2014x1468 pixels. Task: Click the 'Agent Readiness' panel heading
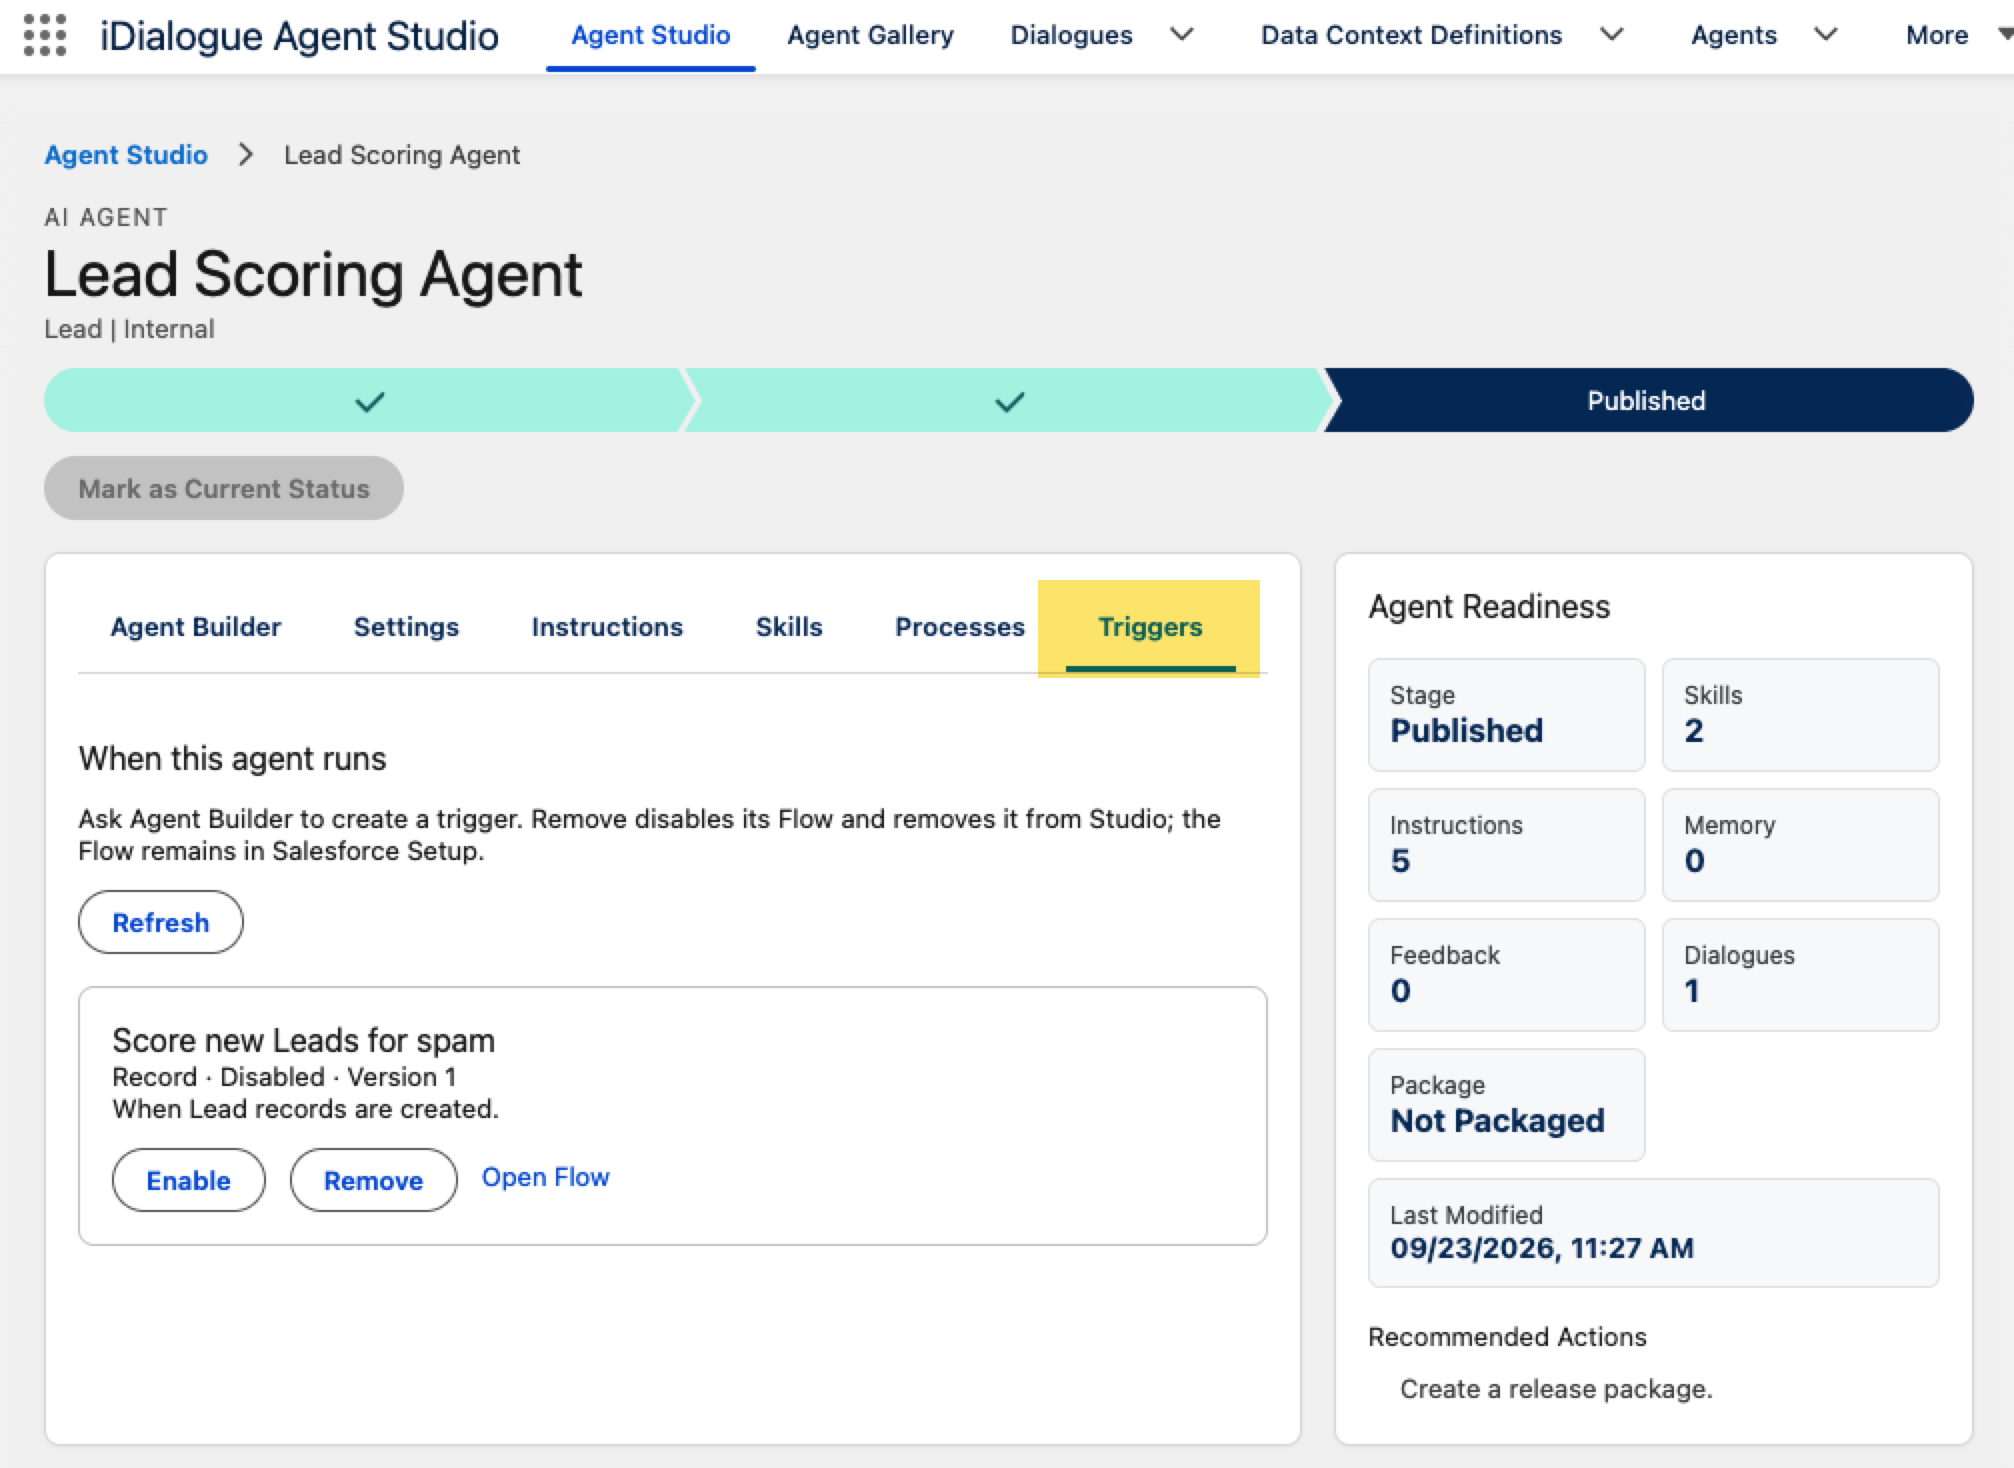(x=1489, y=607)
